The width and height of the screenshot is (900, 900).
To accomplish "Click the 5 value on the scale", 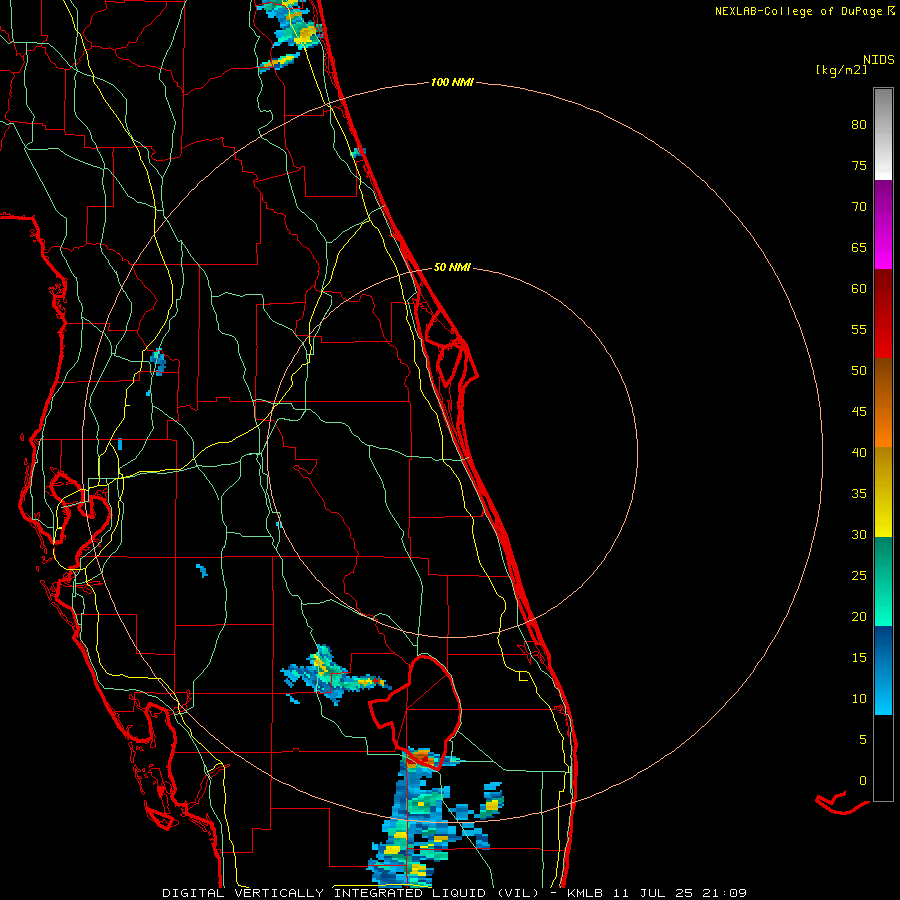I will click(863, 740).
